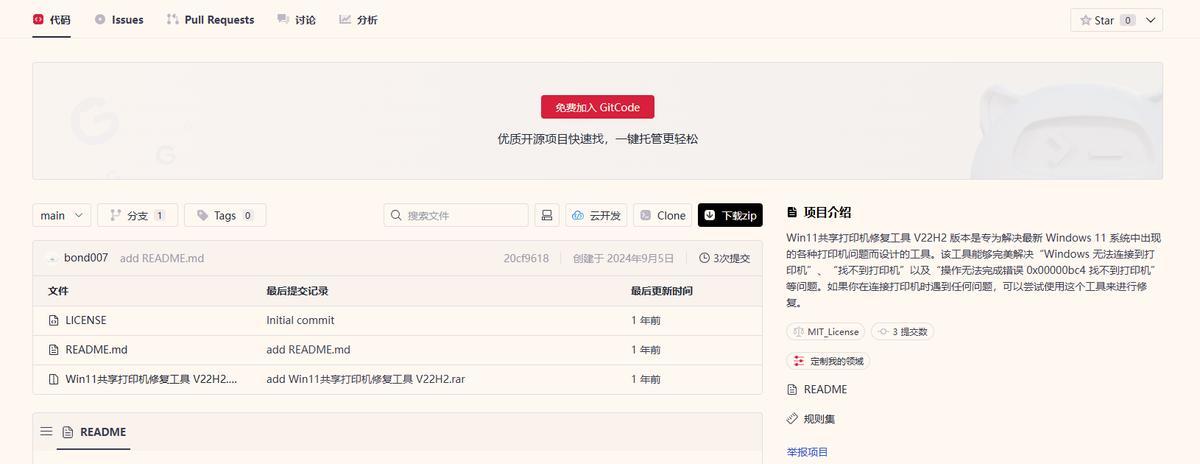Click the 下载zip download button
Screen dimensions: 1200x464
click(x=730, y=215)
